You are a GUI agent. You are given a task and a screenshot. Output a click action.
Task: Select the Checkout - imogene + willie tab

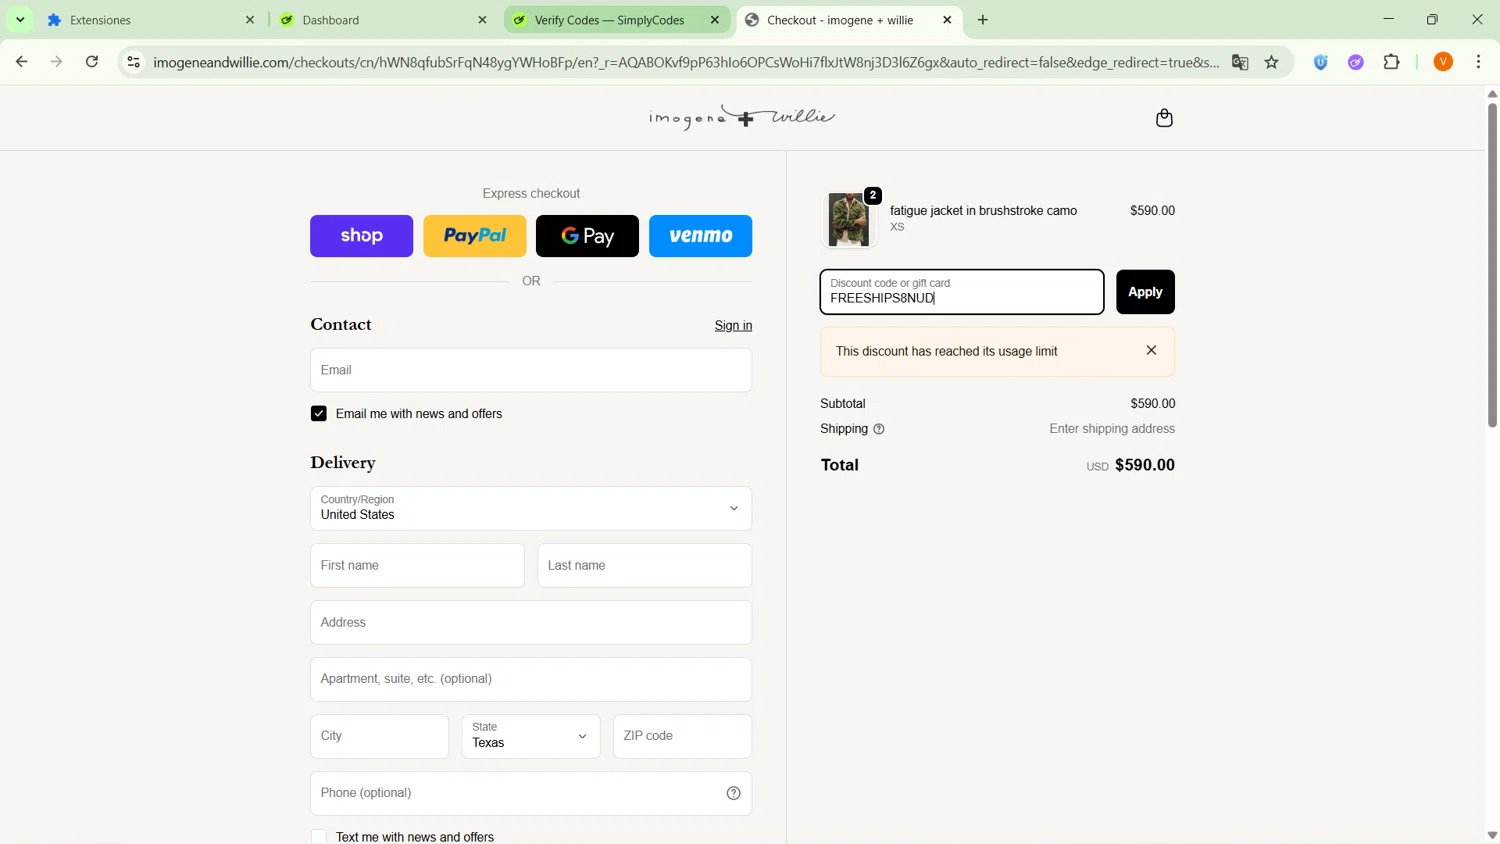coord(849,20)
